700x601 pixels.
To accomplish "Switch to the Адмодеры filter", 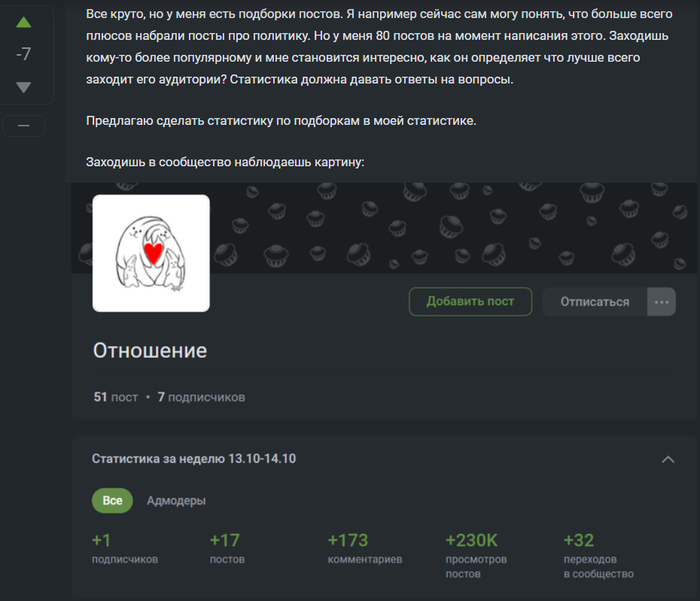I will coord(176,501).
